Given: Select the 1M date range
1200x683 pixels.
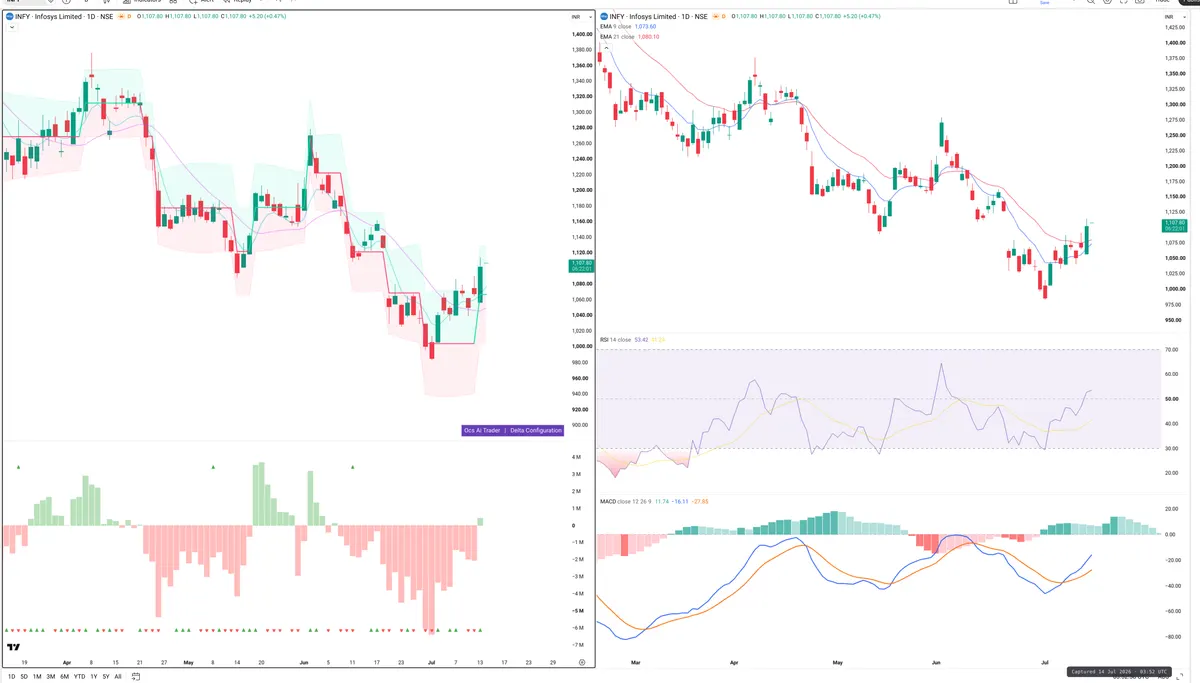Looking at the screenshot, I should [37, 676].
